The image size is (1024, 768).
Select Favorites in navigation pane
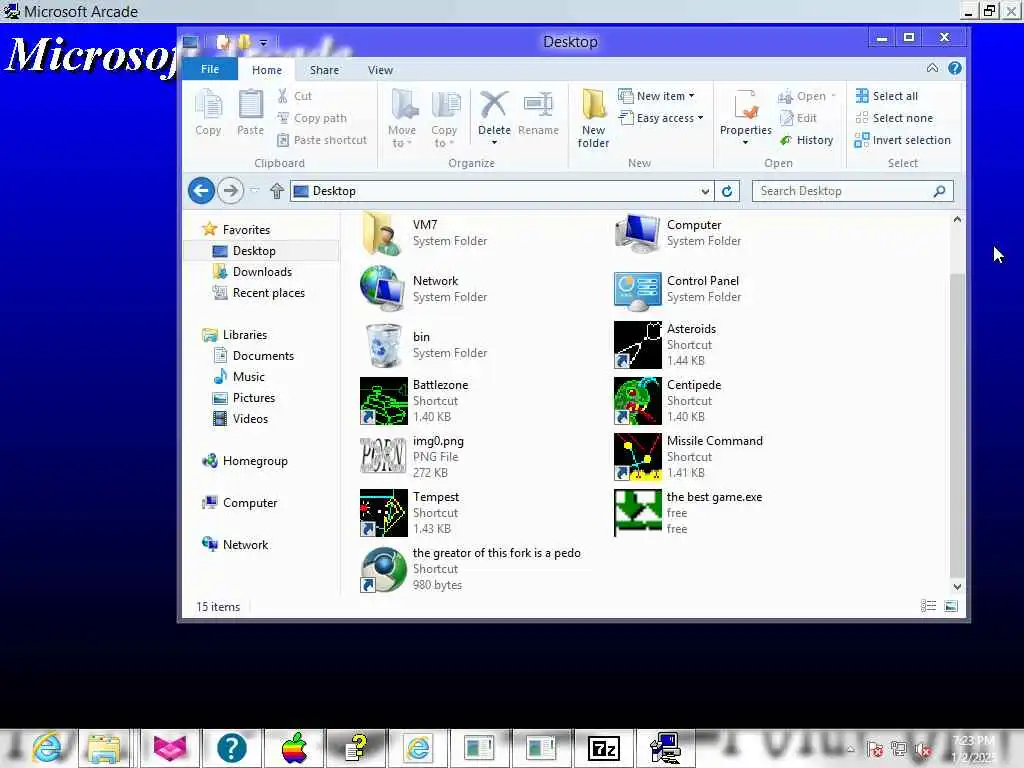[246, 230]
